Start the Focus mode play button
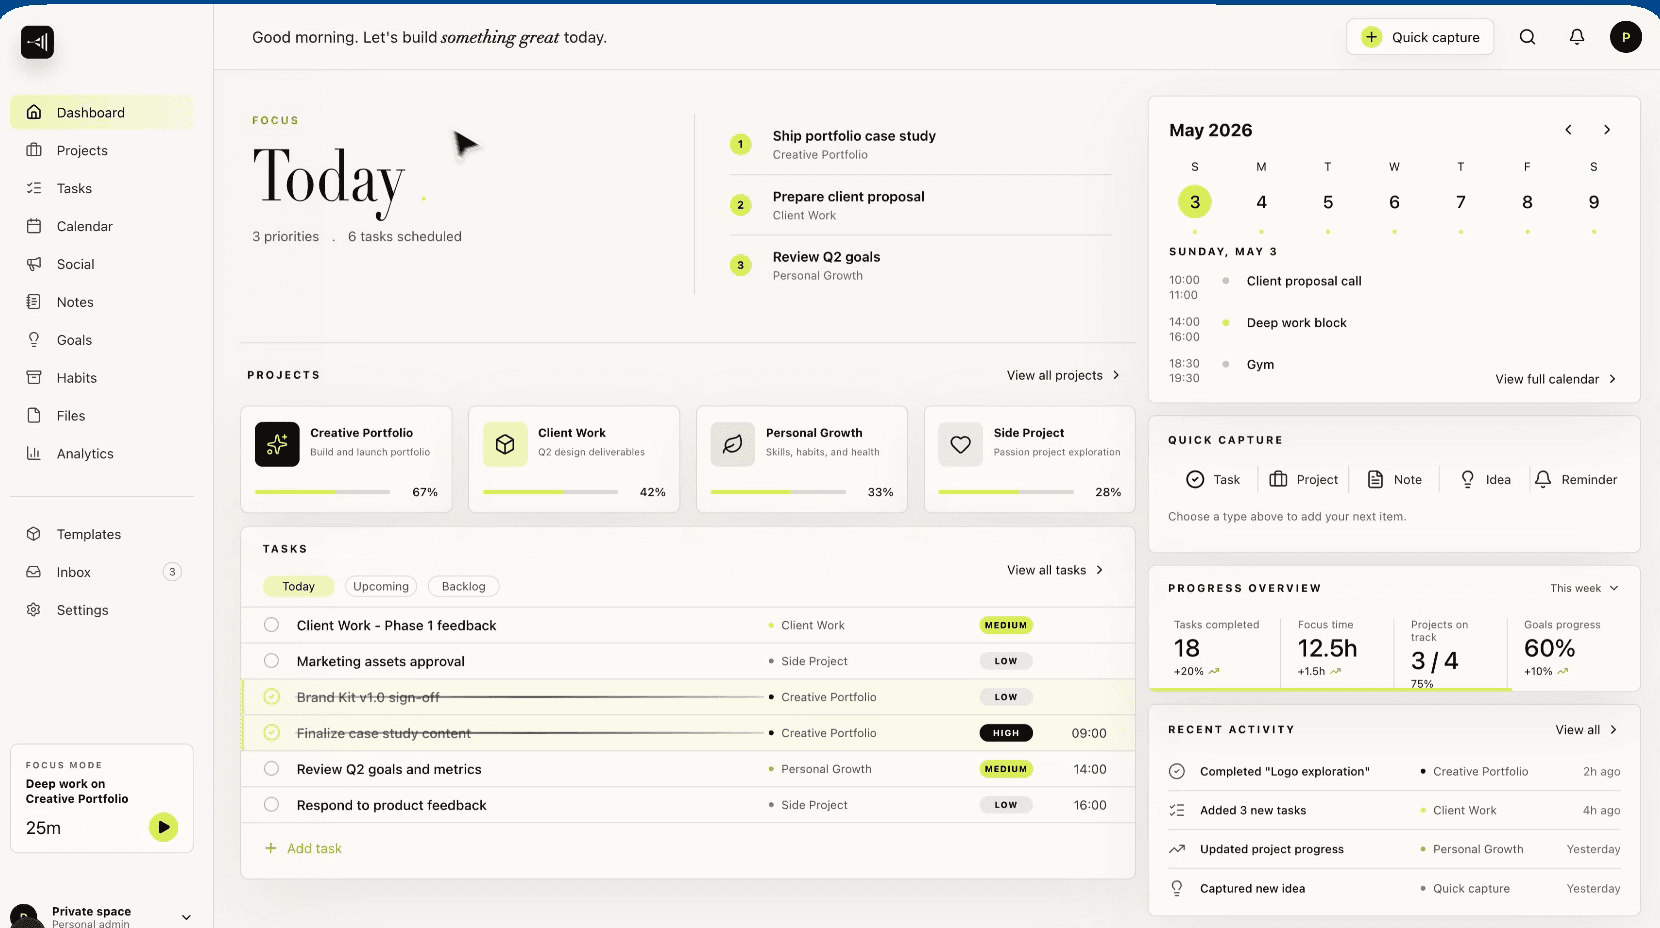This screenshot has width=1660, height=928. [x=163, y=827]
